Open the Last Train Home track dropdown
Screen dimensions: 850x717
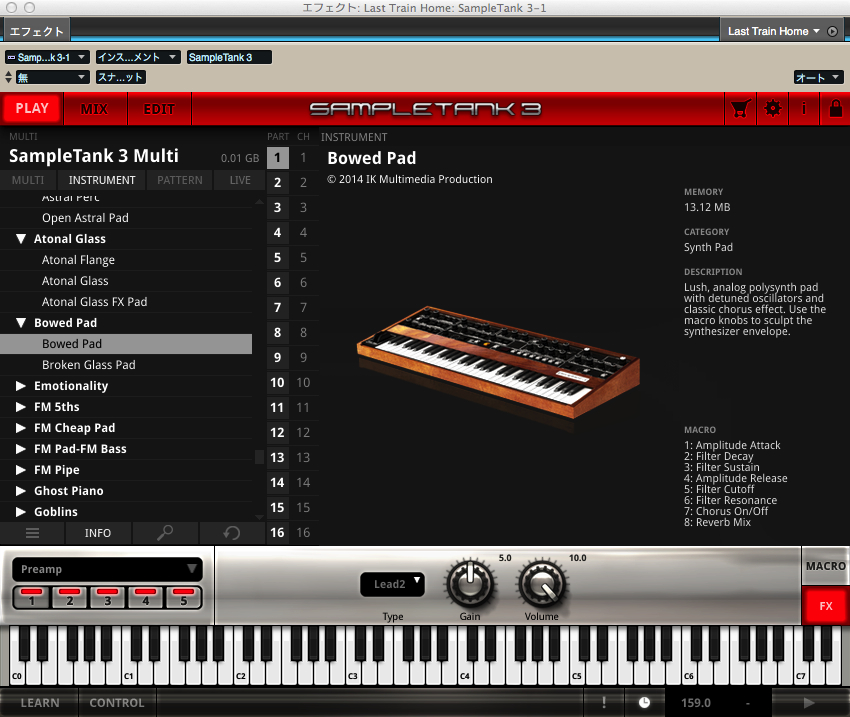pos(774,31)
